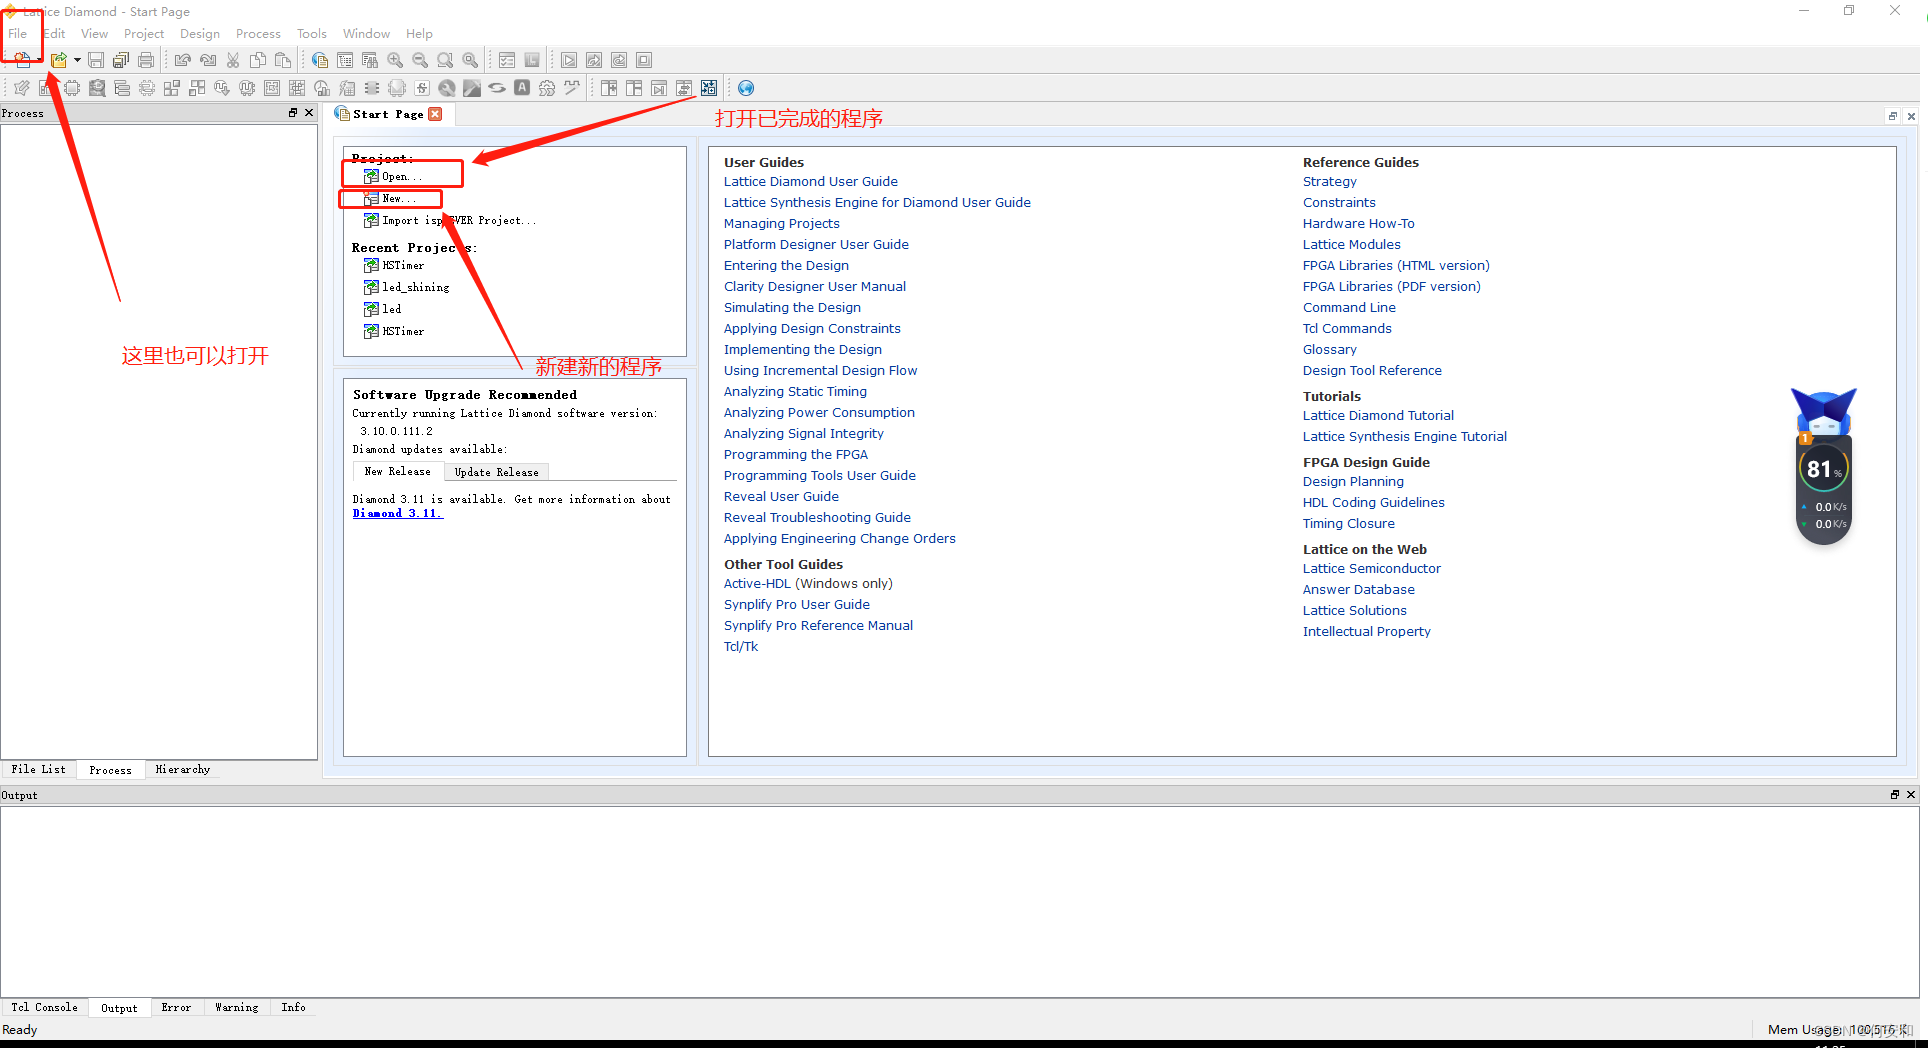
Task: Click Open... under Project
Action: [393, 176]
